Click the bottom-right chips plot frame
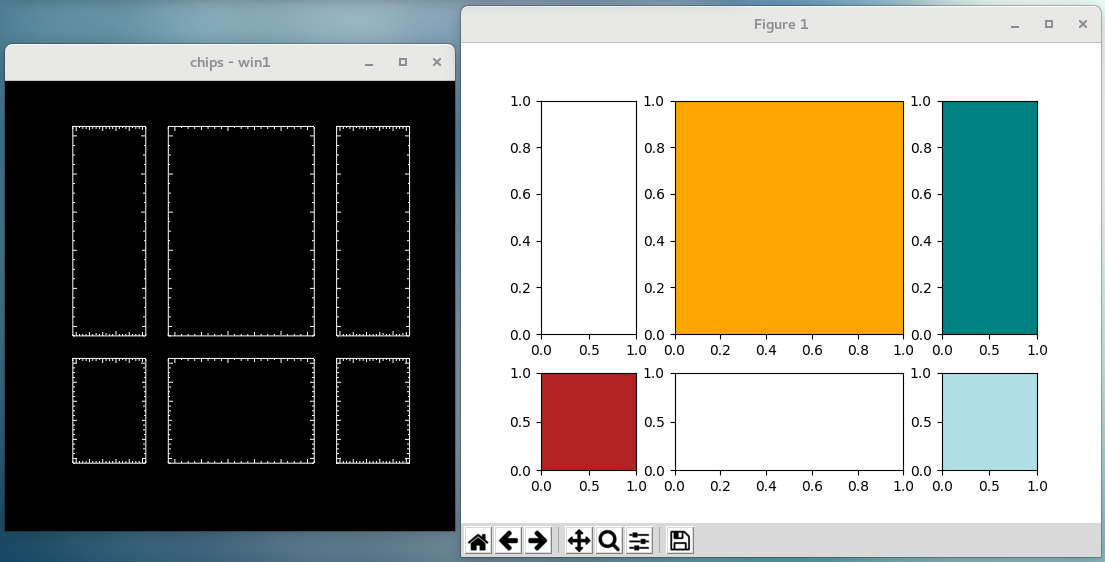Screen dimensions: 1105x562 373,411
